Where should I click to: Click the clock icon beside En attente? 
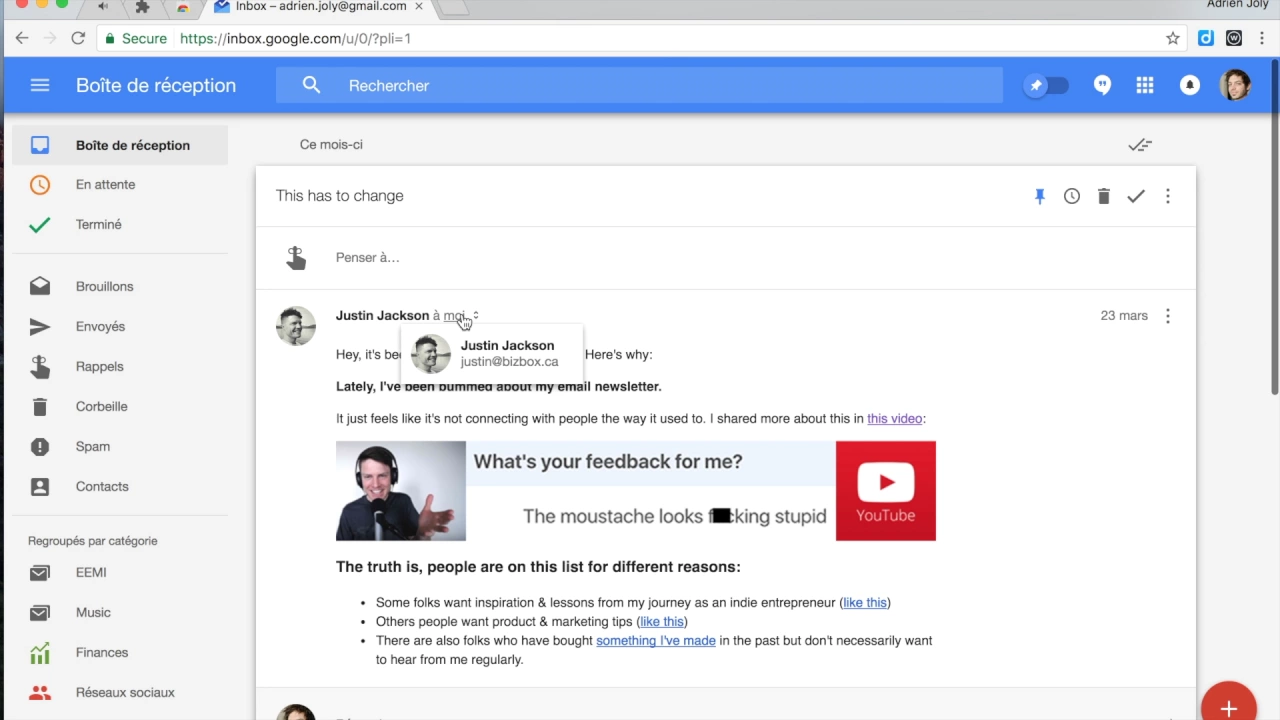tap(40, 185)
